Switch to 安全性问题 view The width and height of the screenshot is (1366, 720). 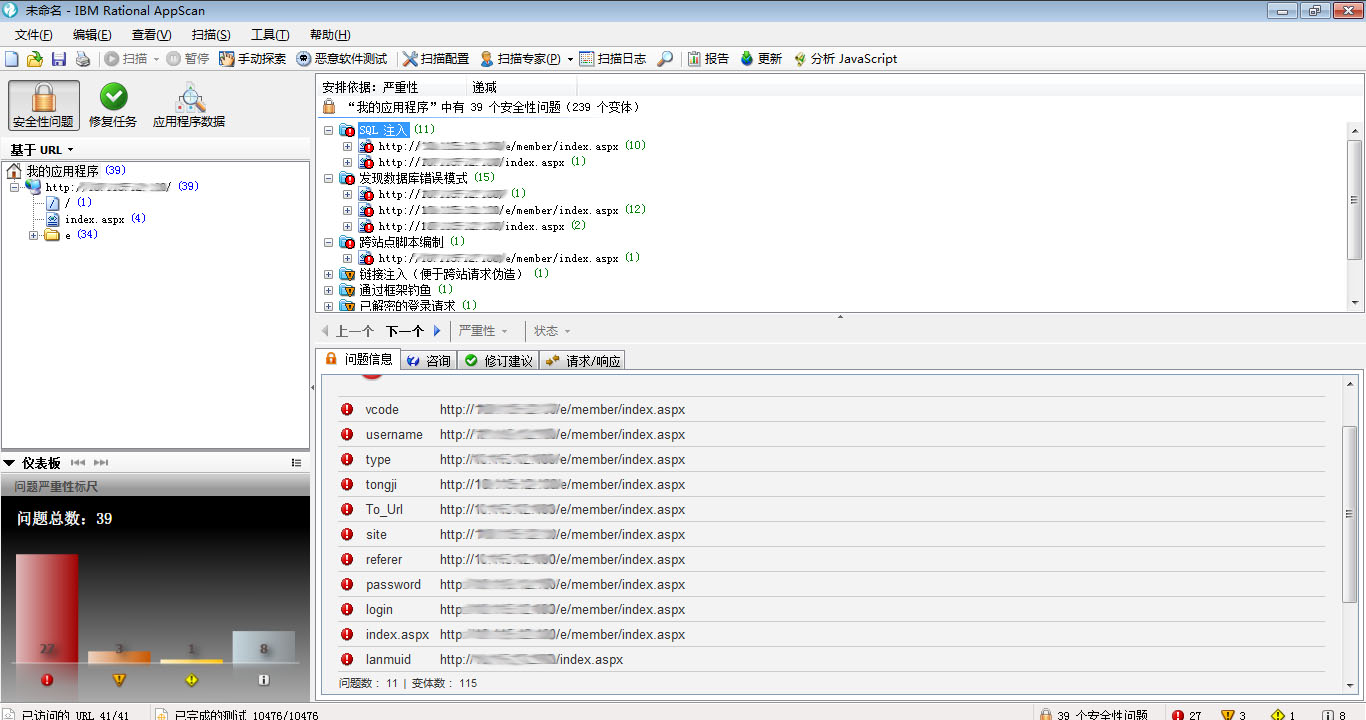44,106
